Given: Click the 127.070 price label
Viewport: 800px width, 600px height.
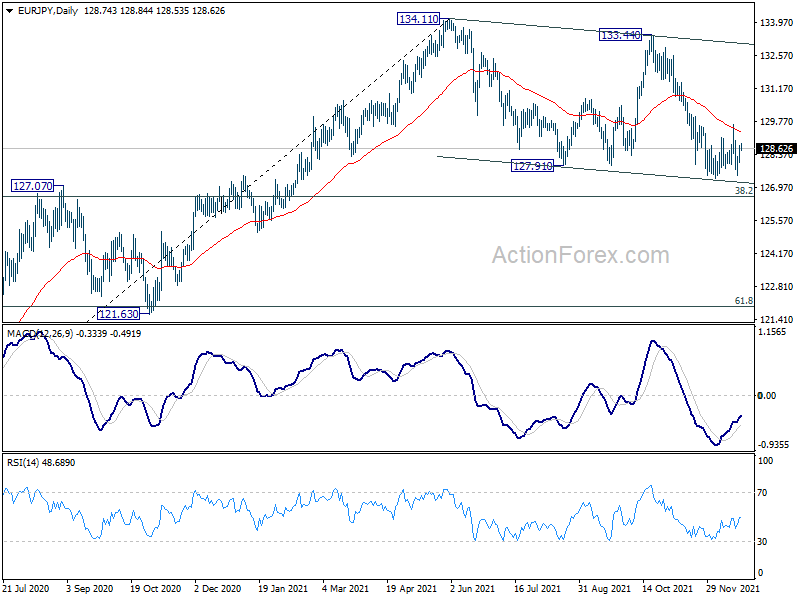Looking at the screenshot, I should [x=33, y=186].
